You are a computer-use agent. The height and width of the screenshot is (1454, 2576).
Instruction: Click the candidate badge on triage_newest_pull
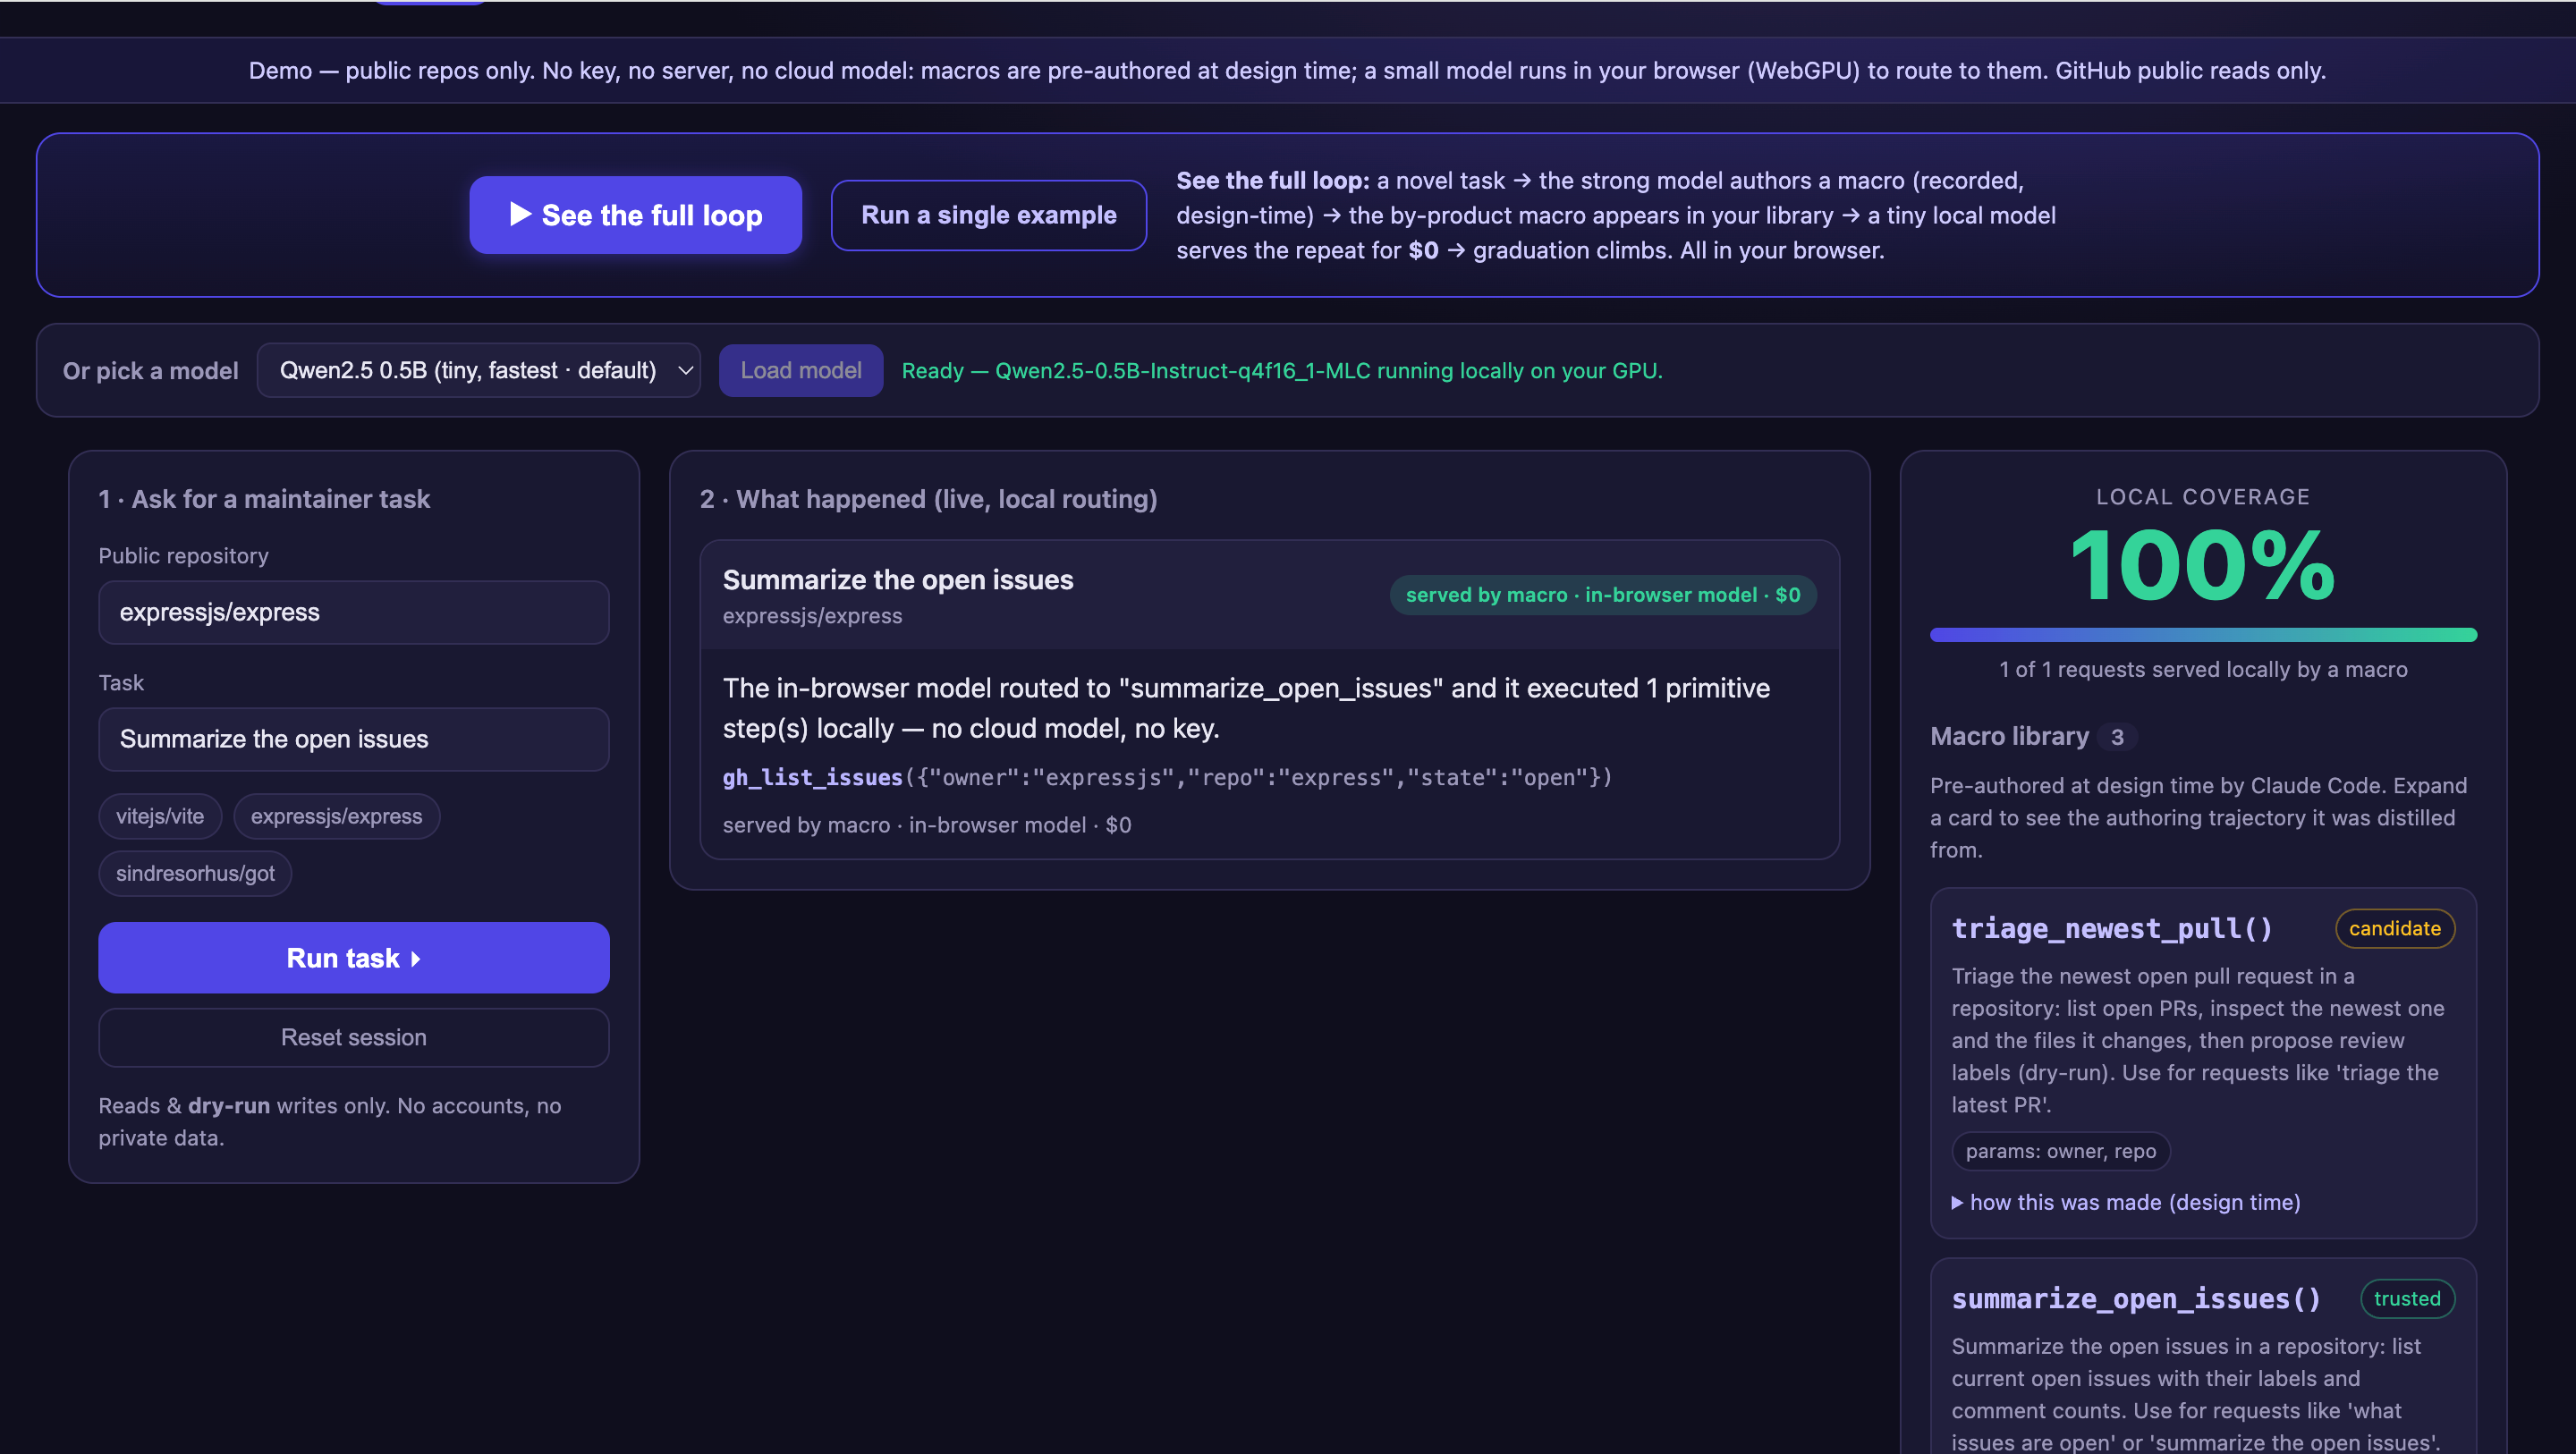[x=2394, y=928]
